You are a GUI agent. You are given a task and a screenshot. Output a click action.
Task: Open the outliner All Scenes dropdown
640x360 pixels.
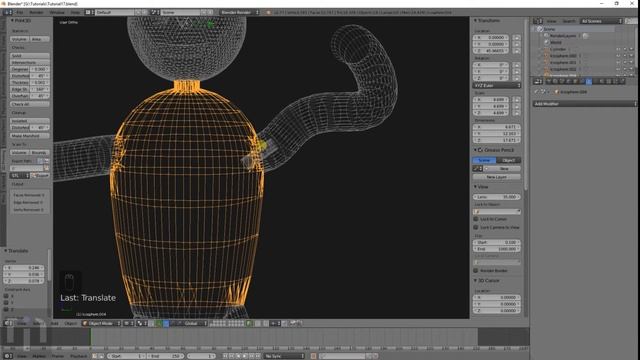(x=602, y=21)
